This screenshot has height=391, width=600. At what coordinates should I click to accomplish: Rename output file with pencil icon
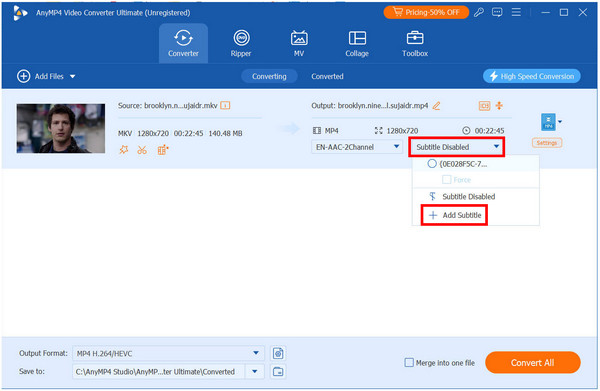[436, 106]
